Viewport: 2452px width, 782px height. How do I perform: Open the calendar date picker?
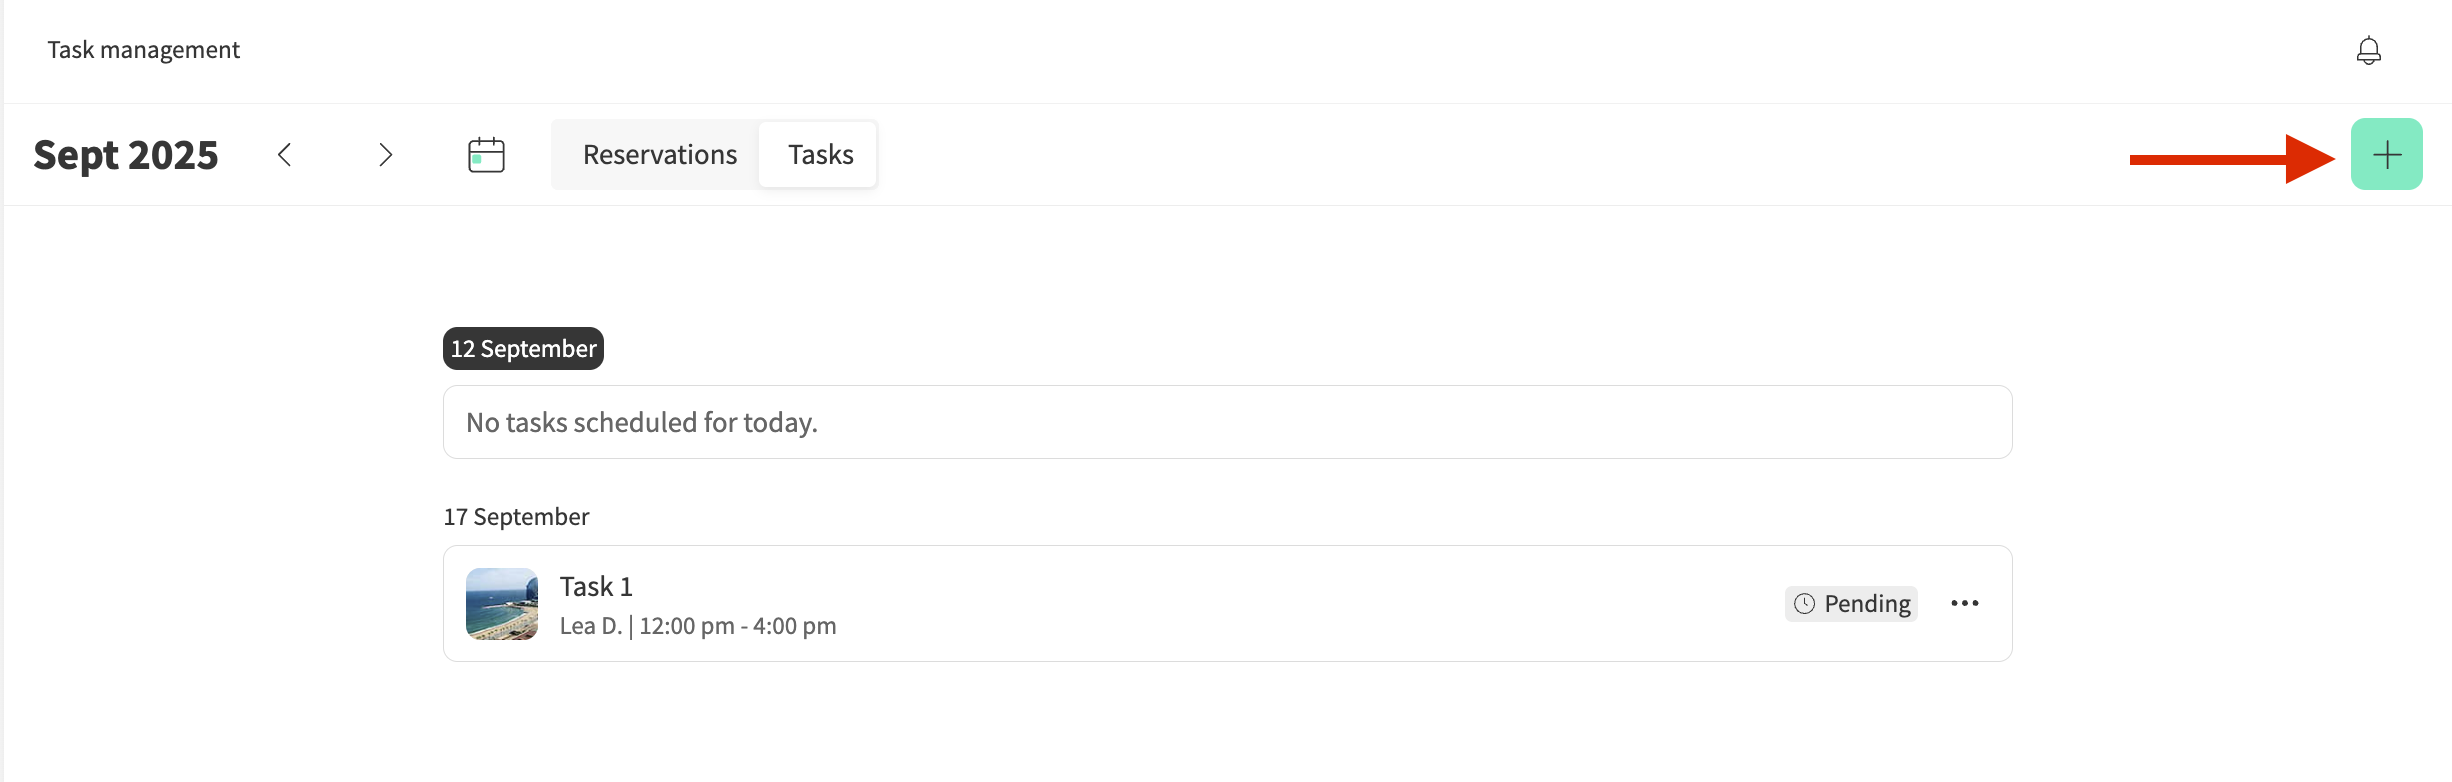pyautogui.click(x=486, y=155)
